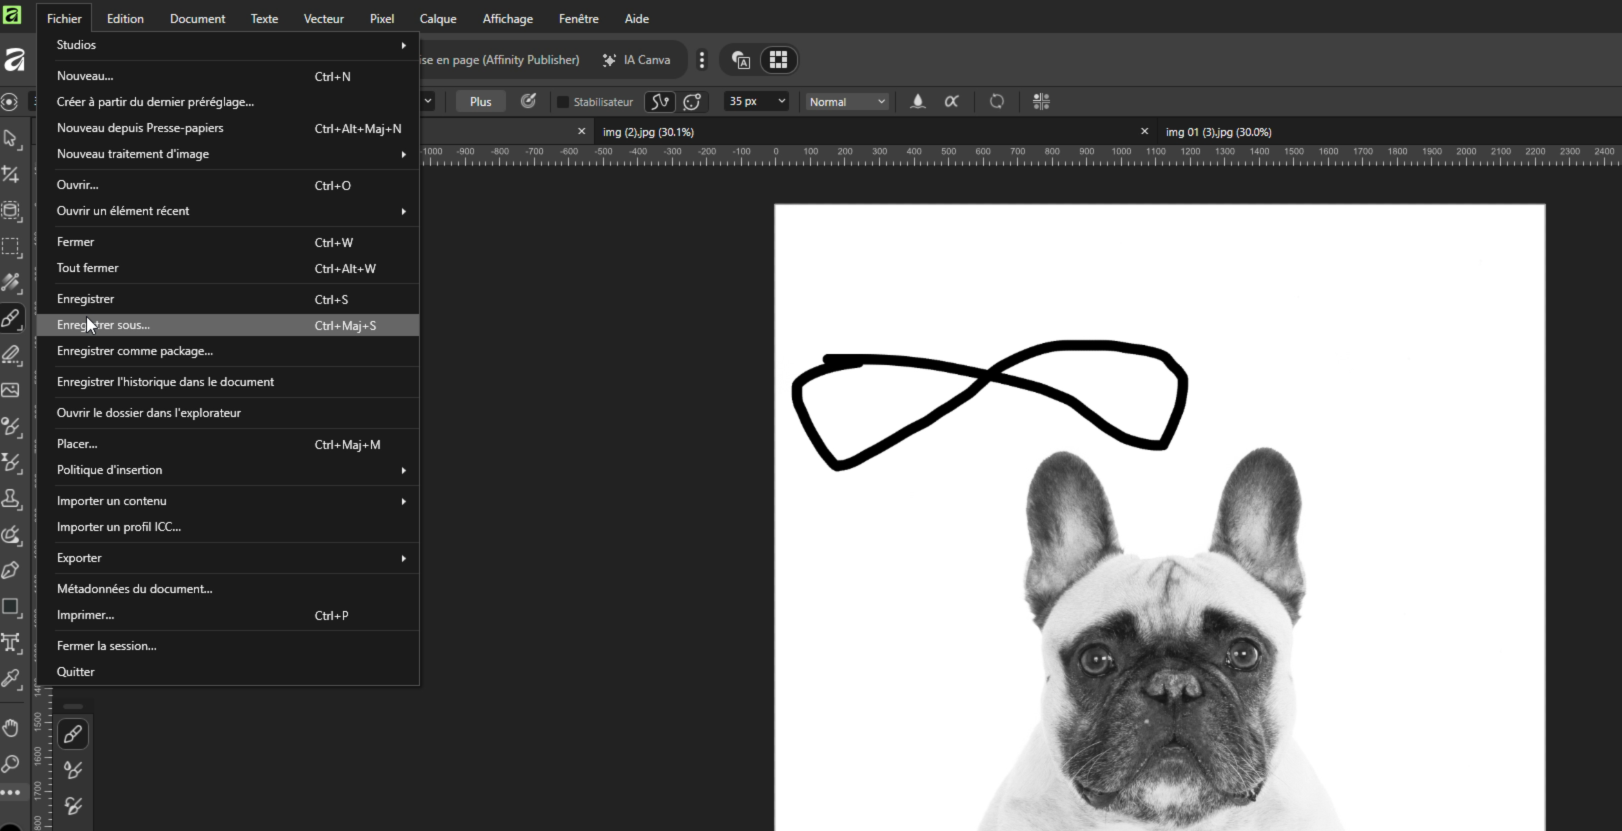1622x831 pixels.
Task: Open the Calque menu
Action: (437, 18)
